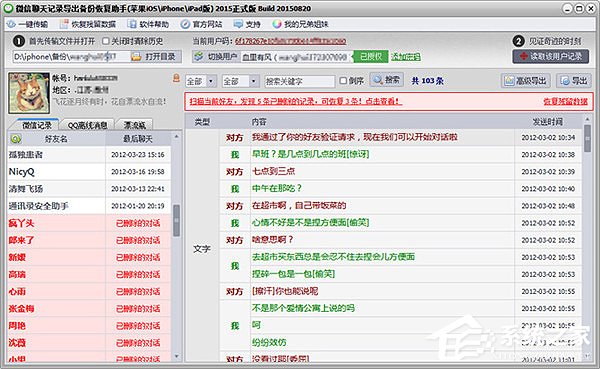This screenshot has width=600, height=369.
Task: Open 我的兄弟姐妹 in the toolbar
Action: pyautogui.click(x=300, y=24)
